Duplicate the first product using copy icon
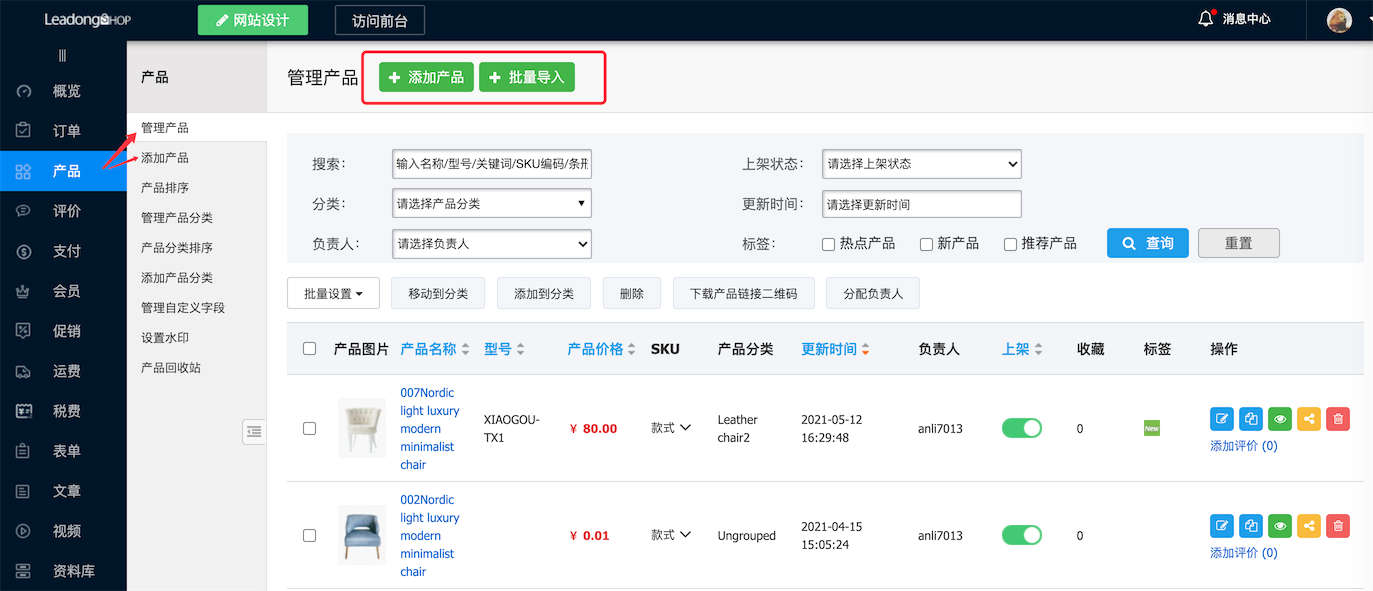The image size is (1373, 591). (1250, 419)
